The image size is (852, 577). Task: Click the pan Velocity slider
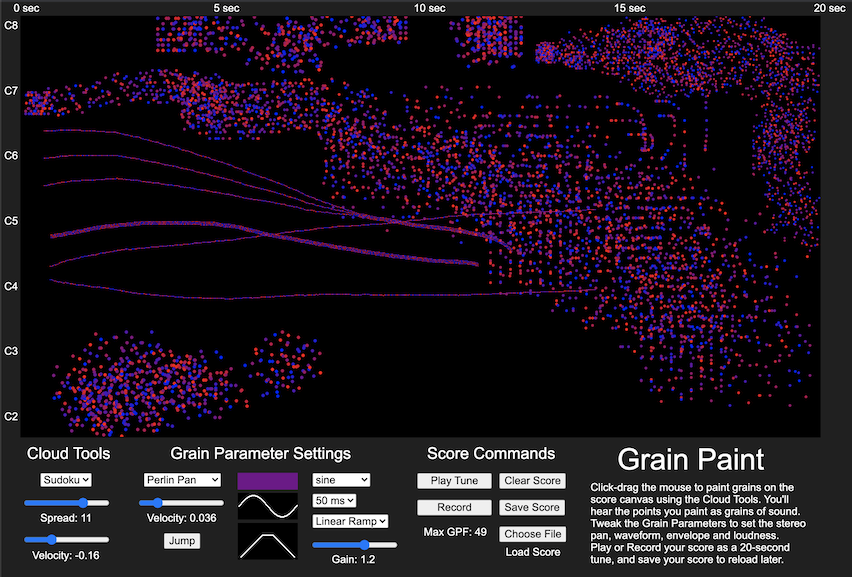tap(182, 503)
